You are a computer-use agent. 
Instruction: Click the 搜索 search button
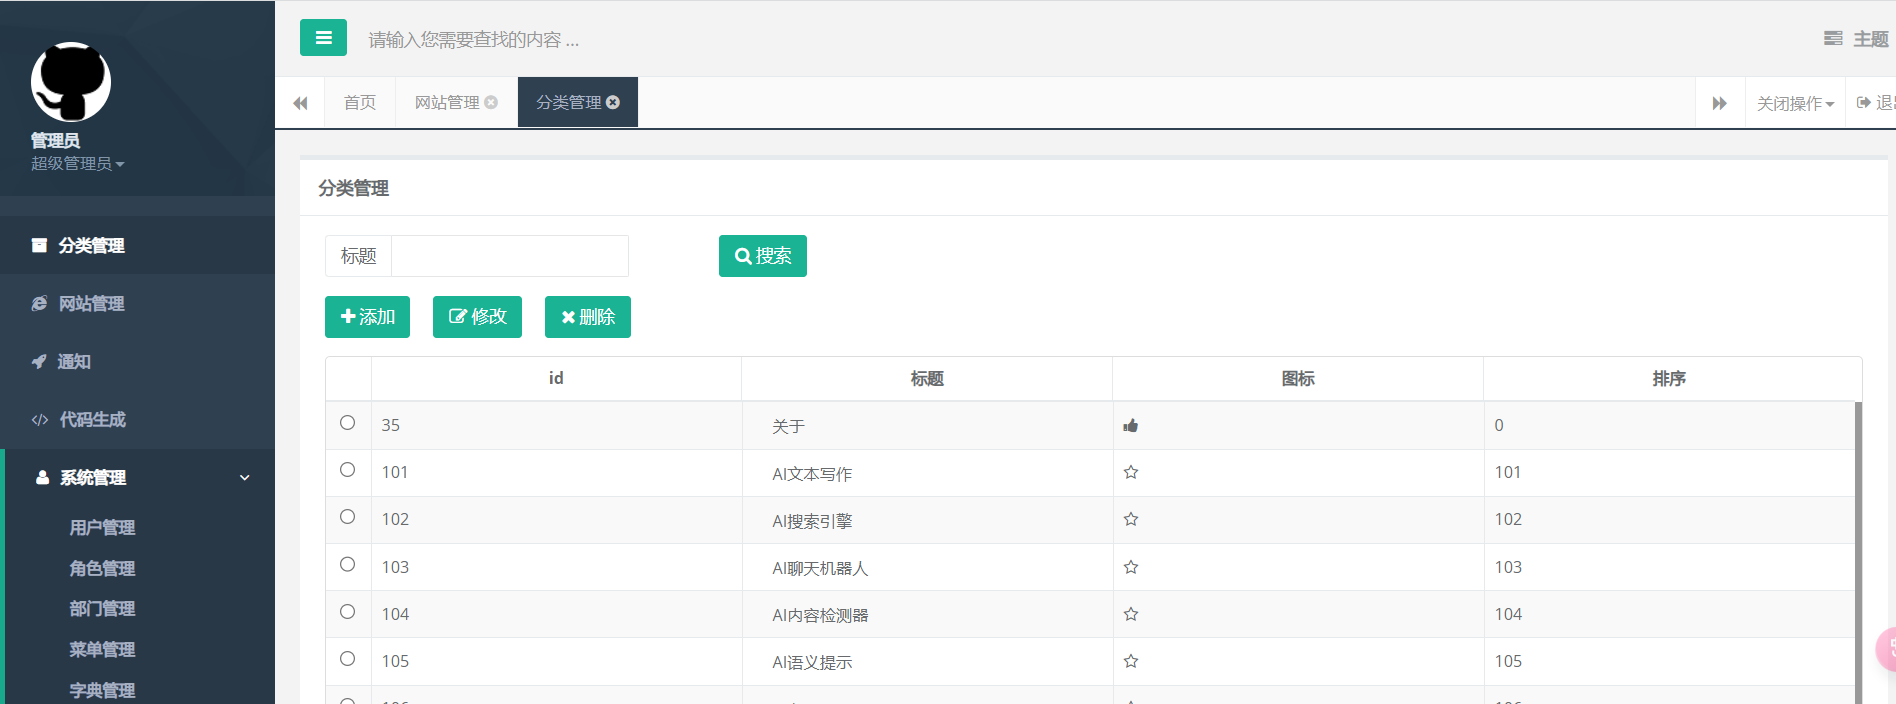pyautogui.click(x=762, y=256)
